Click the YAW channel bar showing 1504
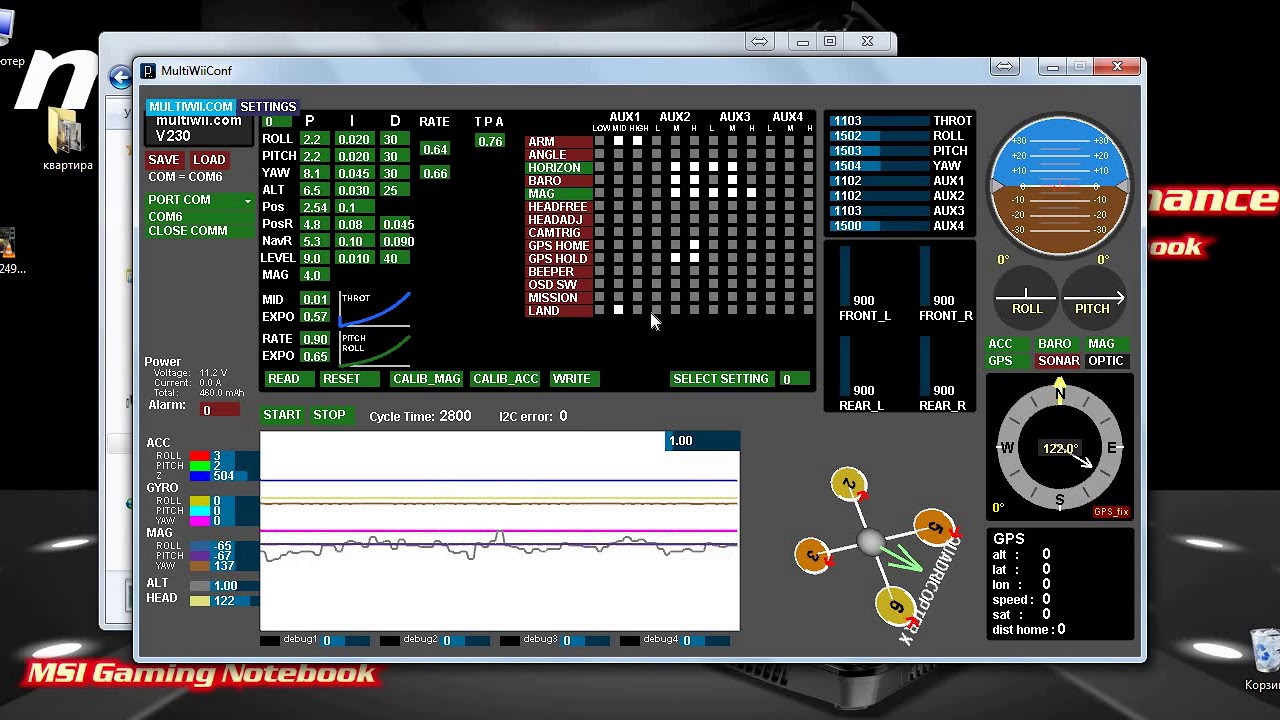Viewport: 1280px width, 720px height. 880,166
